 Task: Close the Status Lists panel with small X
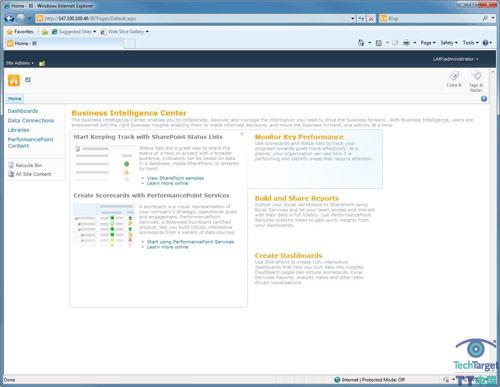click(242, 134)
